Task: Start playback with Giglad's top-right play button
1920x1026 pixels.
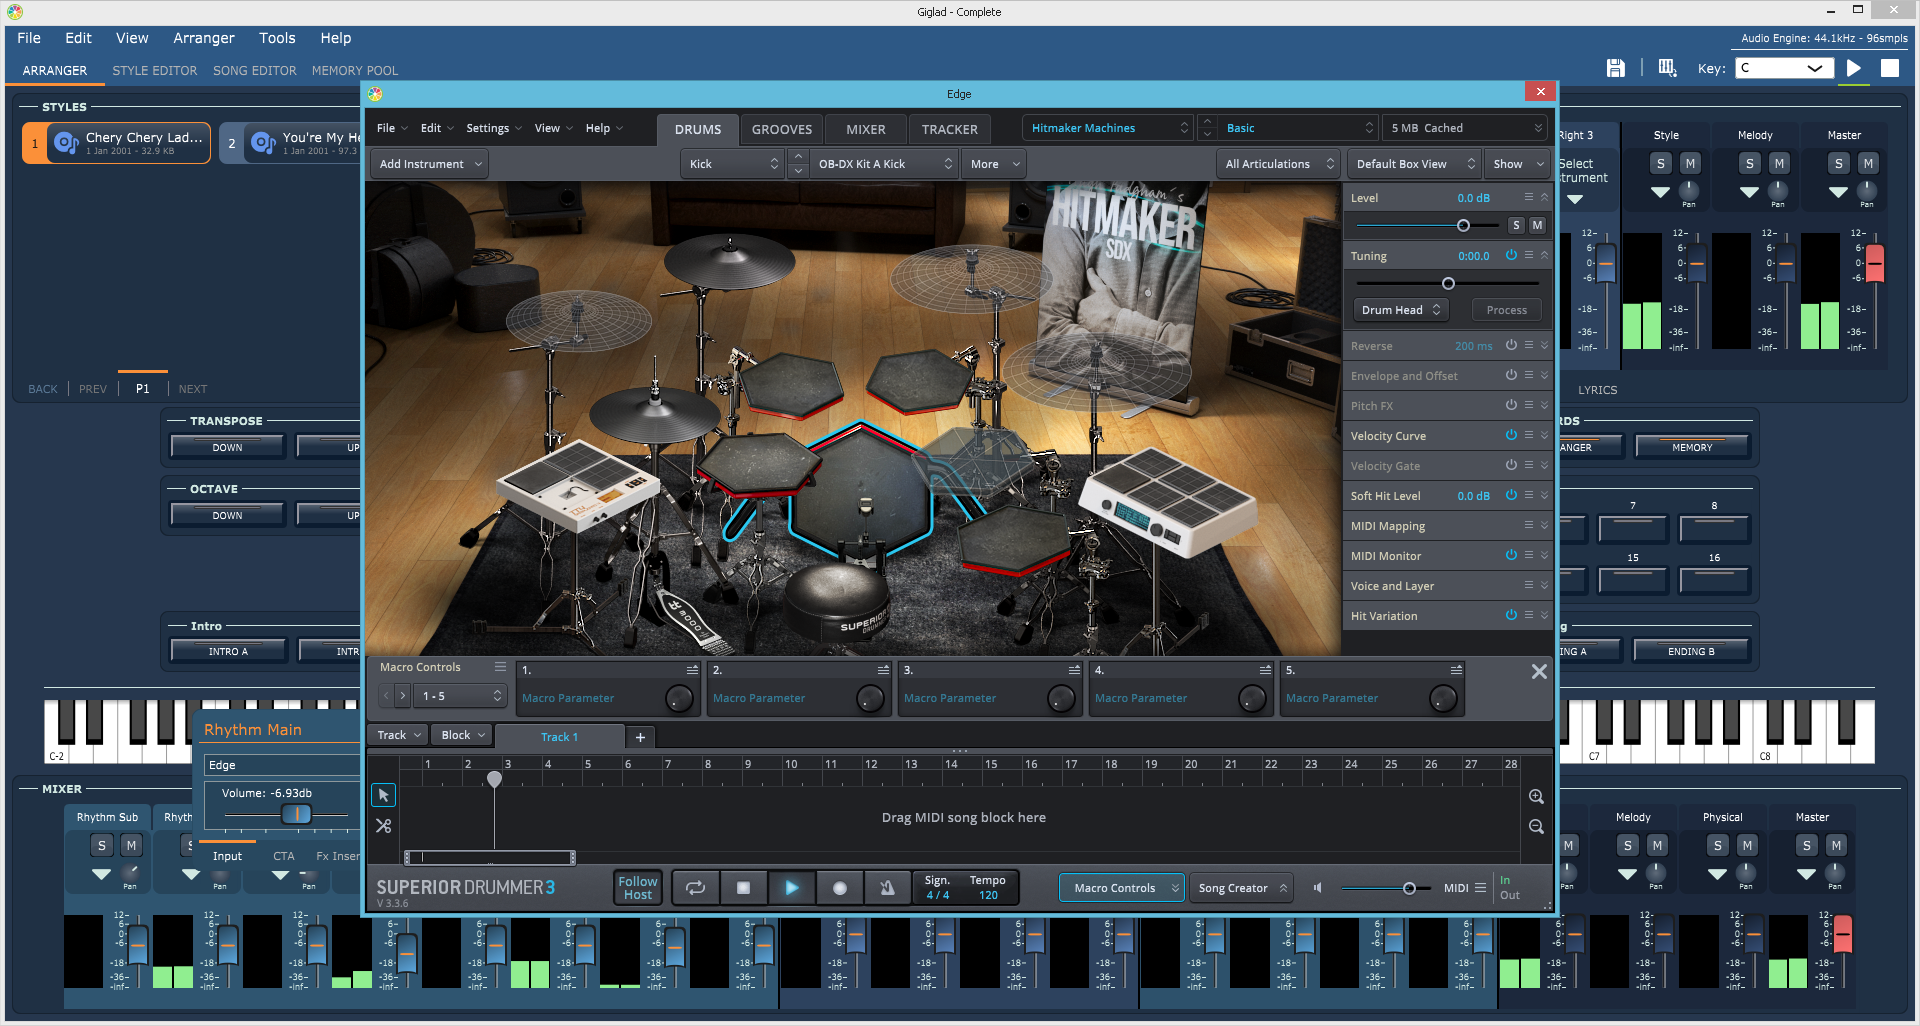Action: 1854,68
